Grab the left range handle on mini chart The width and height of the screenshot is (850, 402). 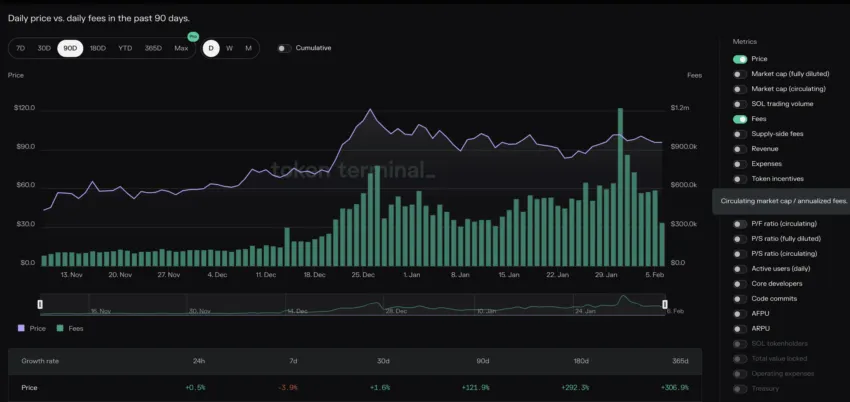click(40, 304)
